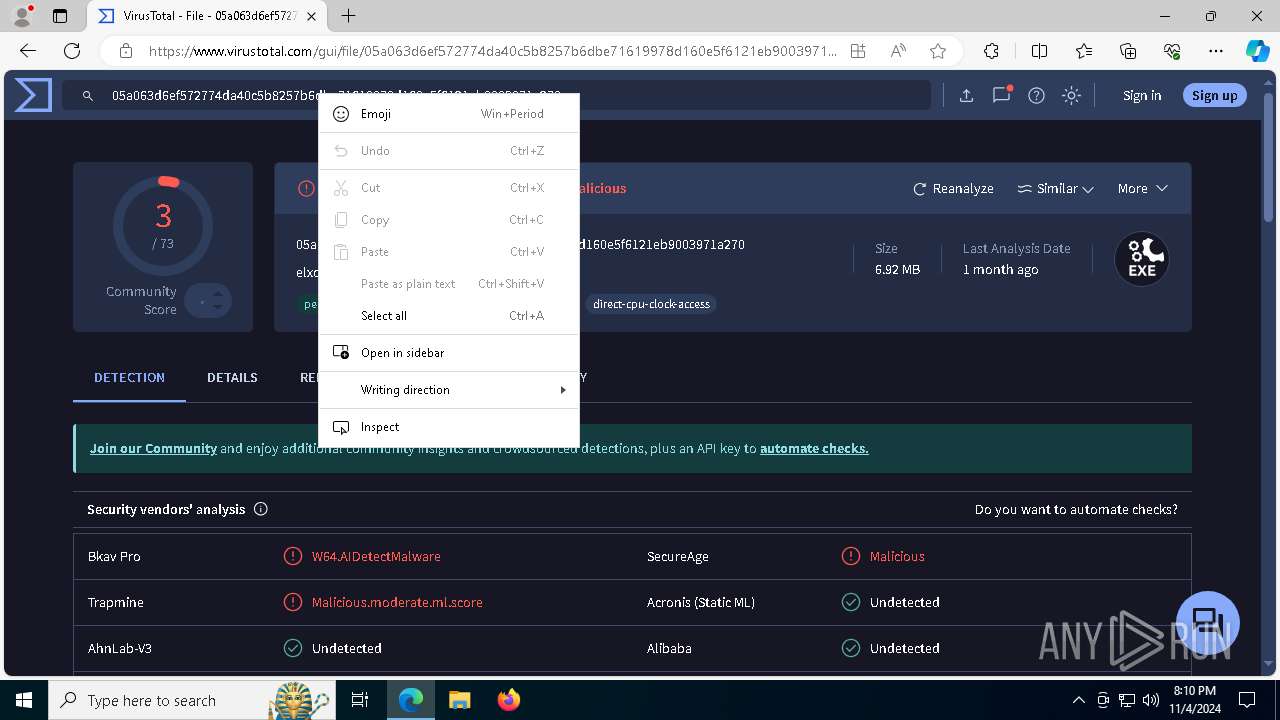Click the direct-cpu-clock-access tag
This screenshot has width=1280, height=720.
point(651,304)
